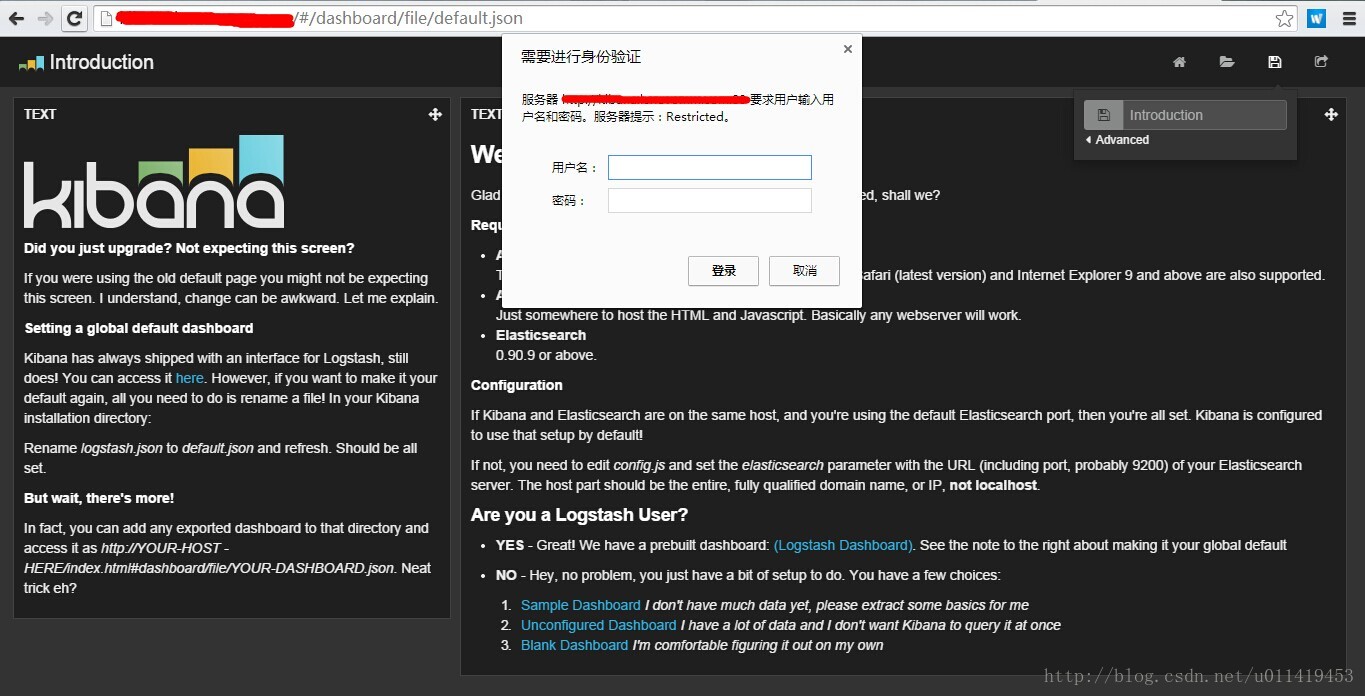Click the 登录 login button
The height and width of the screenshot is (696, 1365).
(x=723, y=271)
